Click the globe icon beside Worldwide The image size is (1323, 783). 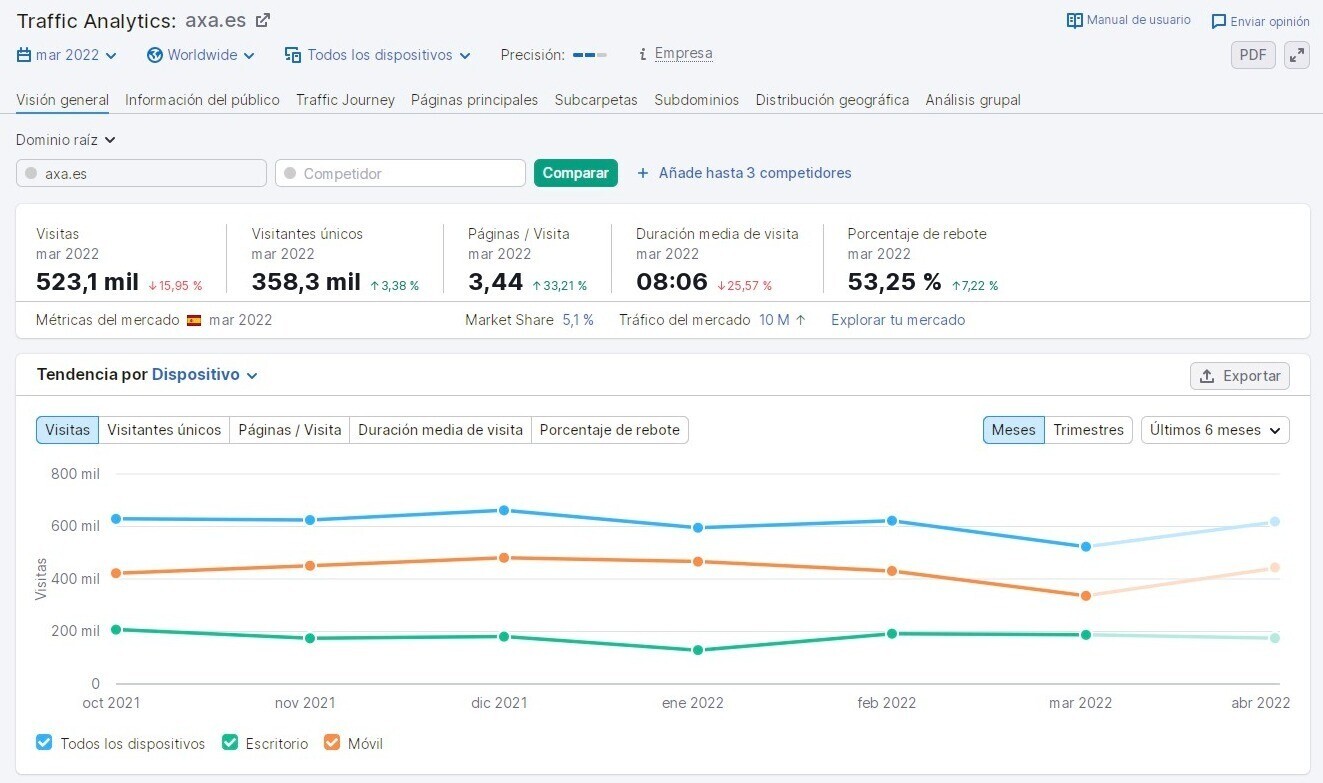155,55
